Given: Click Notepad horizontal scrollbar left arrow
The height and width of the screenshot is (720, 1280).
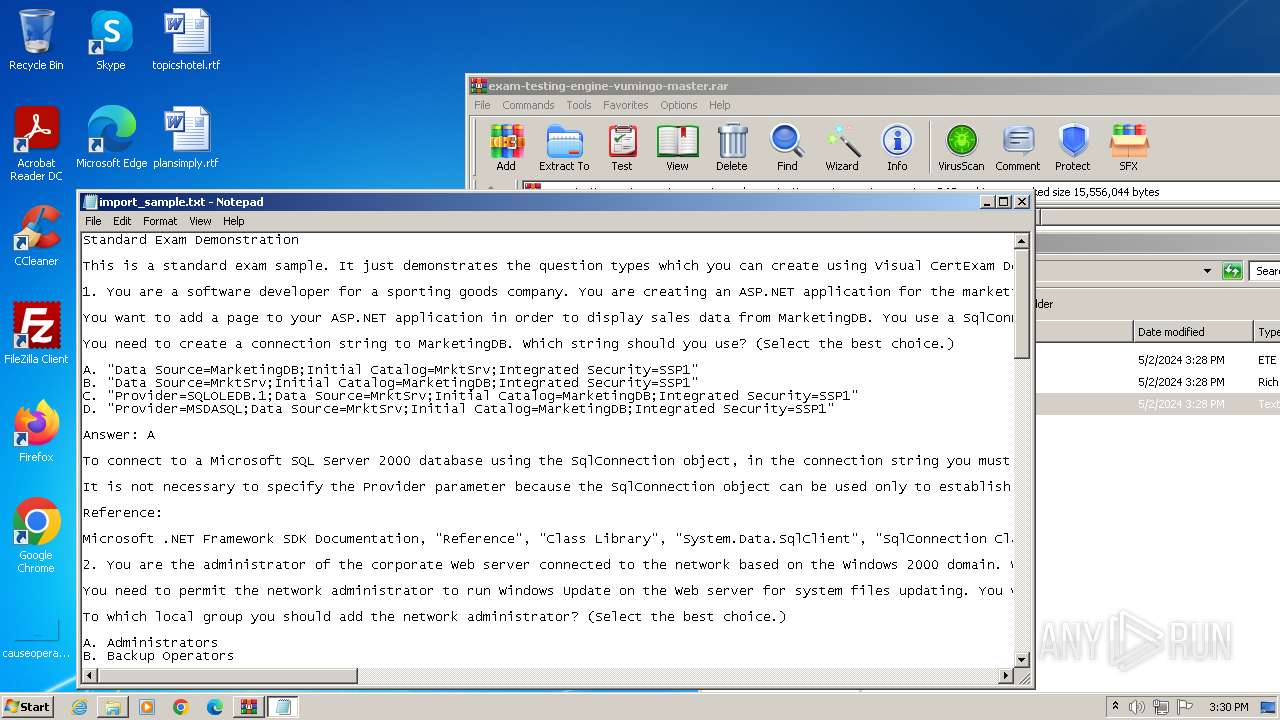Looking at the screenshot, I should 90,676.
